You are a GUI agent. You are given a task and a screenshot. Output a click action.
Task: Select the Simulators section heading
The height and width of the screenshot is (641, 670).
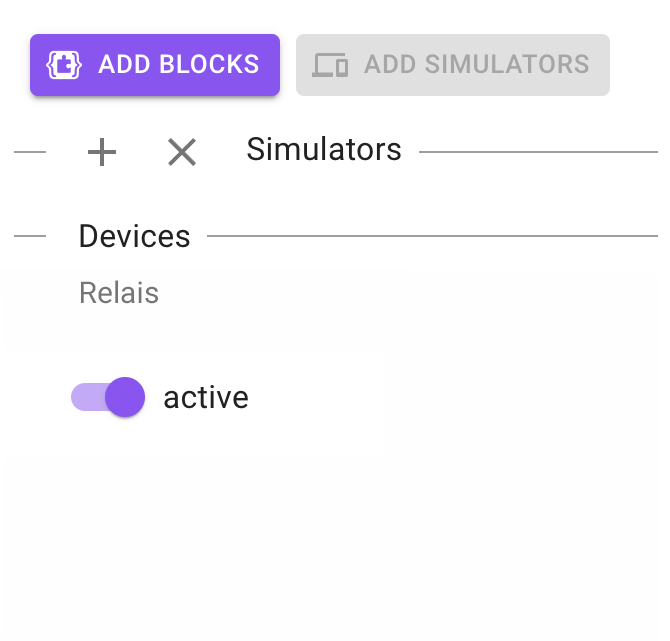click(x=324, y=150)
